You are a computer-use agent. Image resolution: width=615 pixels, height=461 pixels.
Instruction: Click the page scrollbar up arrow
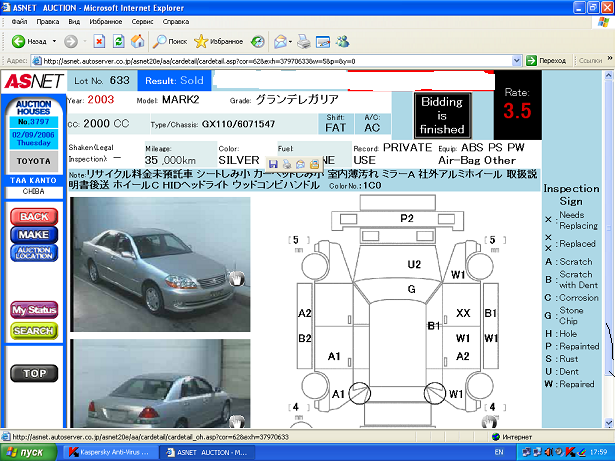point(608,75)
